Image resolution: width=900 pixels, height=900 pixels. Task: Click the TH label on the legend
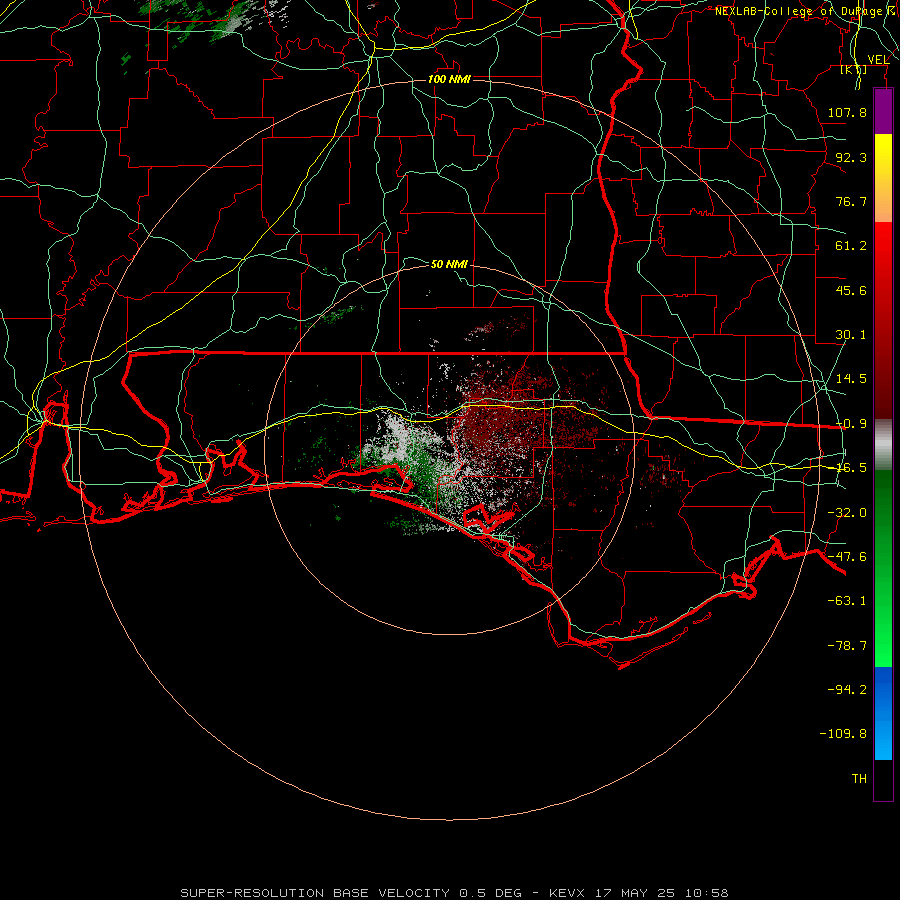coord(859,779)
